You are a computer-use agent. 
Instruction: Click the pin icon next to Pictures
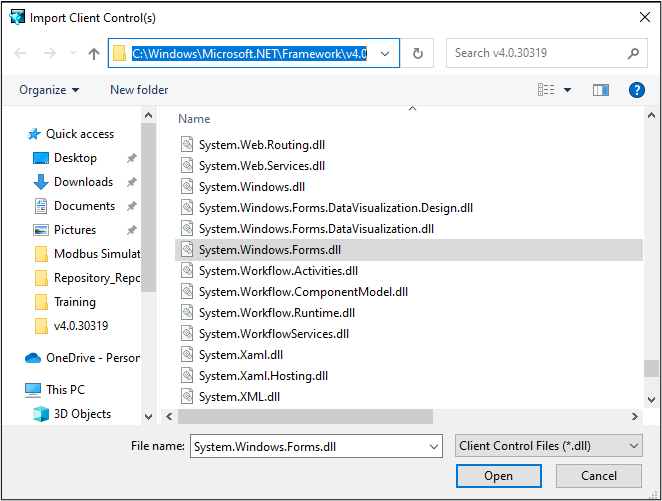[x=132, y=230]
